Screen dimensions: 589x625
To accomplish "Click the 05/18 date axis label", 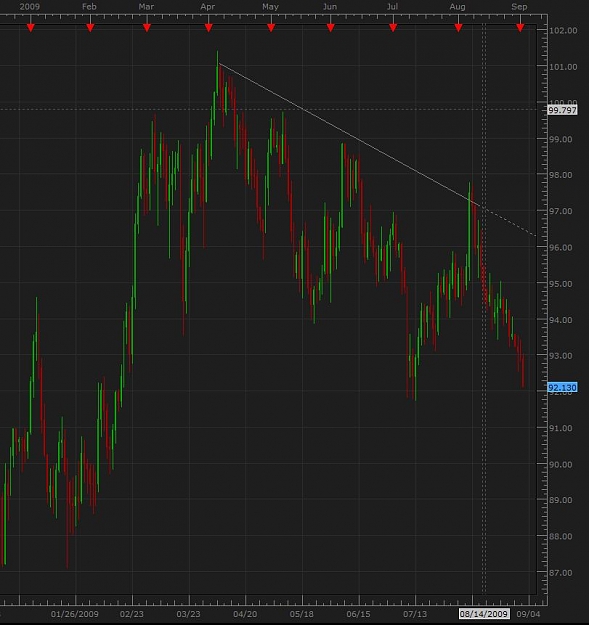I will [302, 614].
